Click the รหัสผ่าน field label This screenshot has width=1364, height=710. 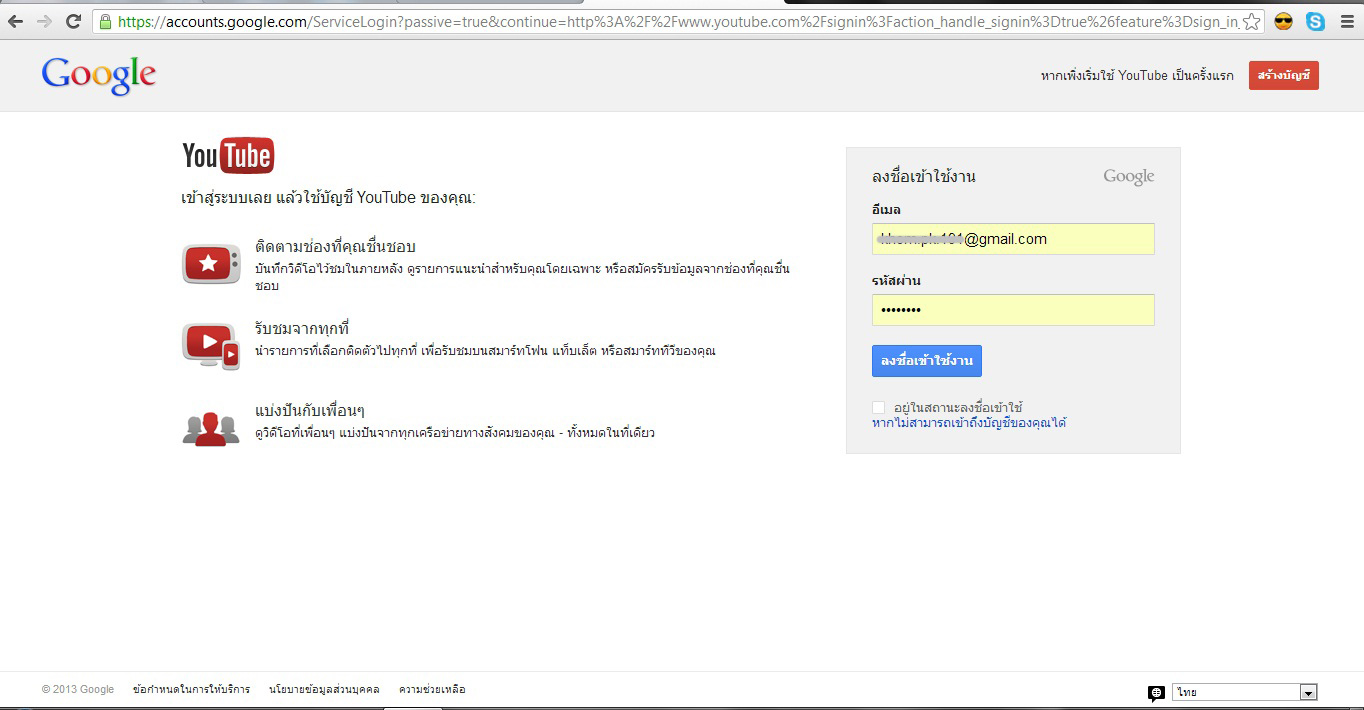896,281
